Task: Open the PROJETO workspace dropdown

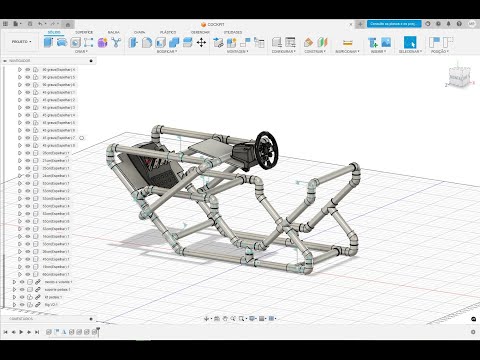Action: click(21, 42)
